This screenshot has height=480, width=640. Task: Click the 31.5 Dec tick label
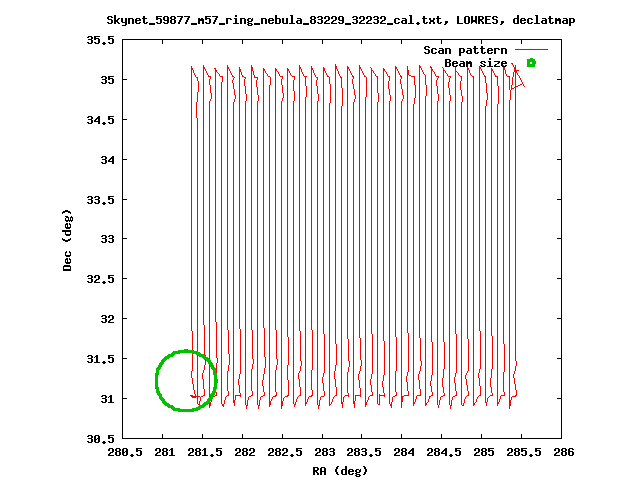(x=100, y=359)
